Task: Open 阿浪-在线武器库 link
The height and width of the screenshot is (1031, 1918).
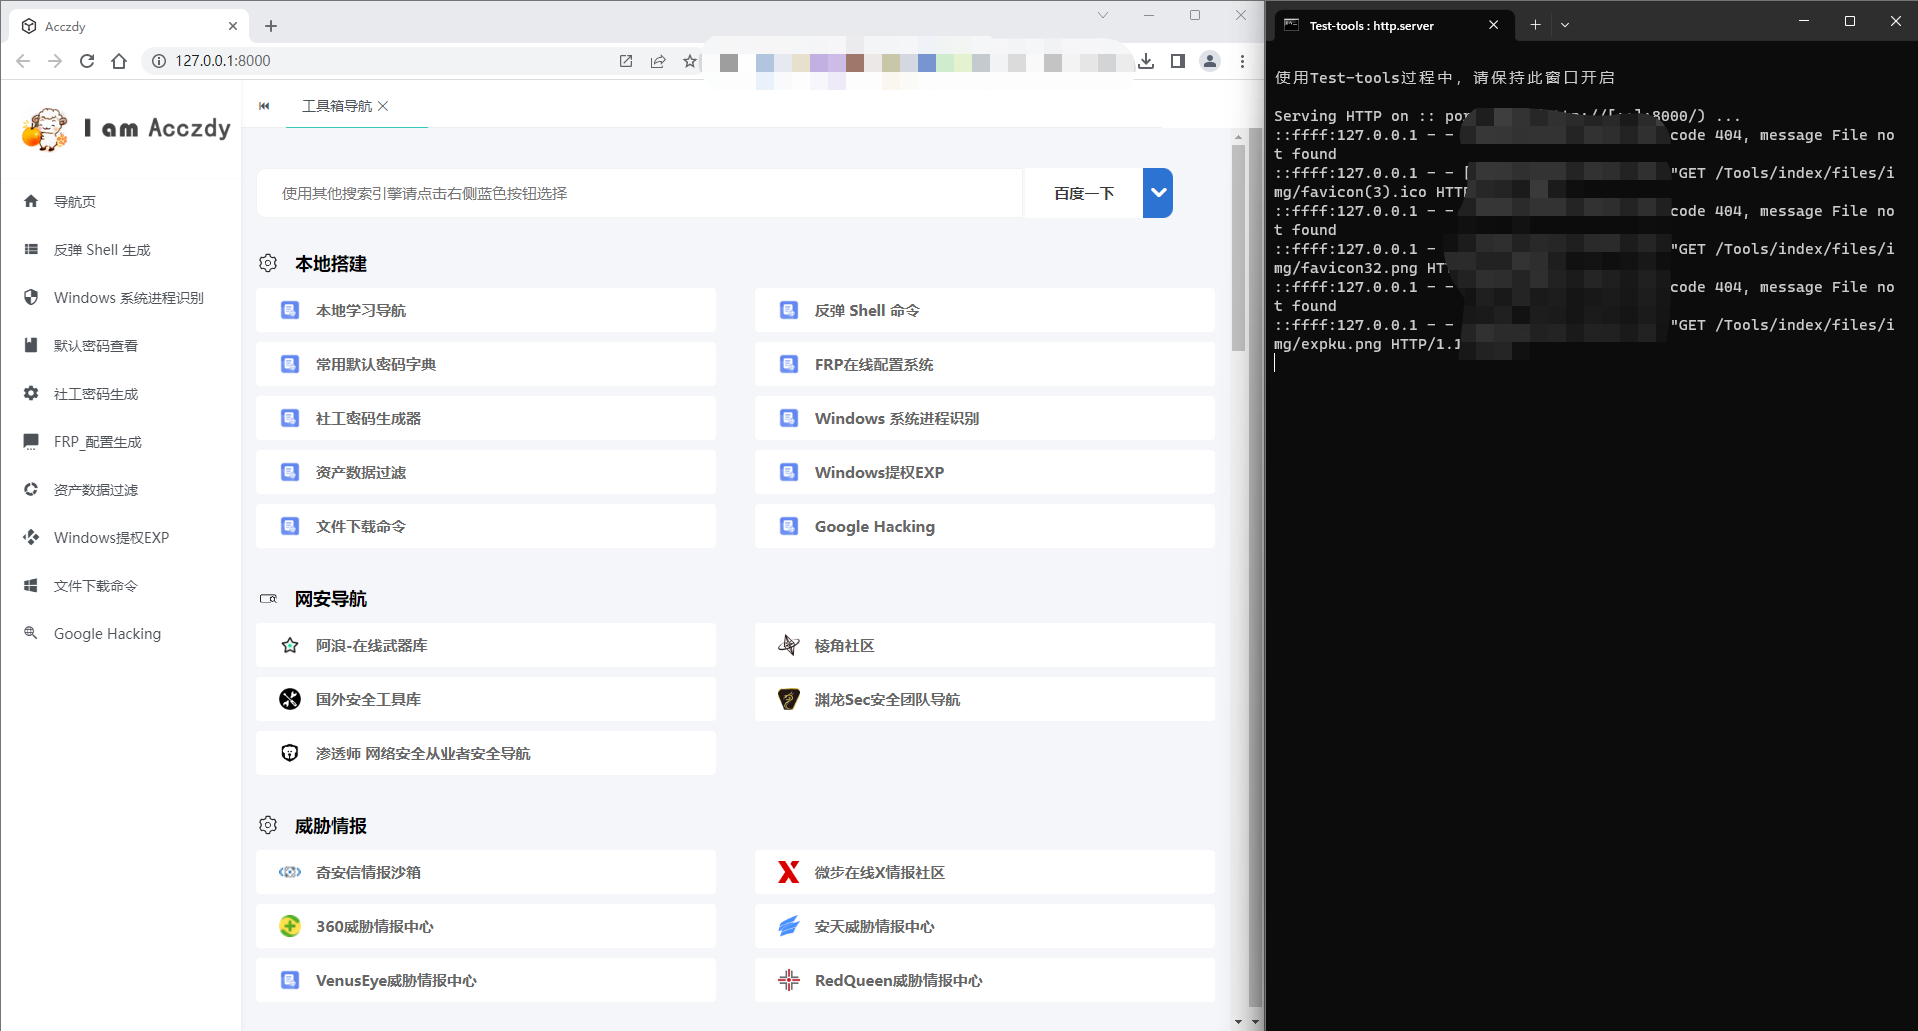Action: coord(486,646)
